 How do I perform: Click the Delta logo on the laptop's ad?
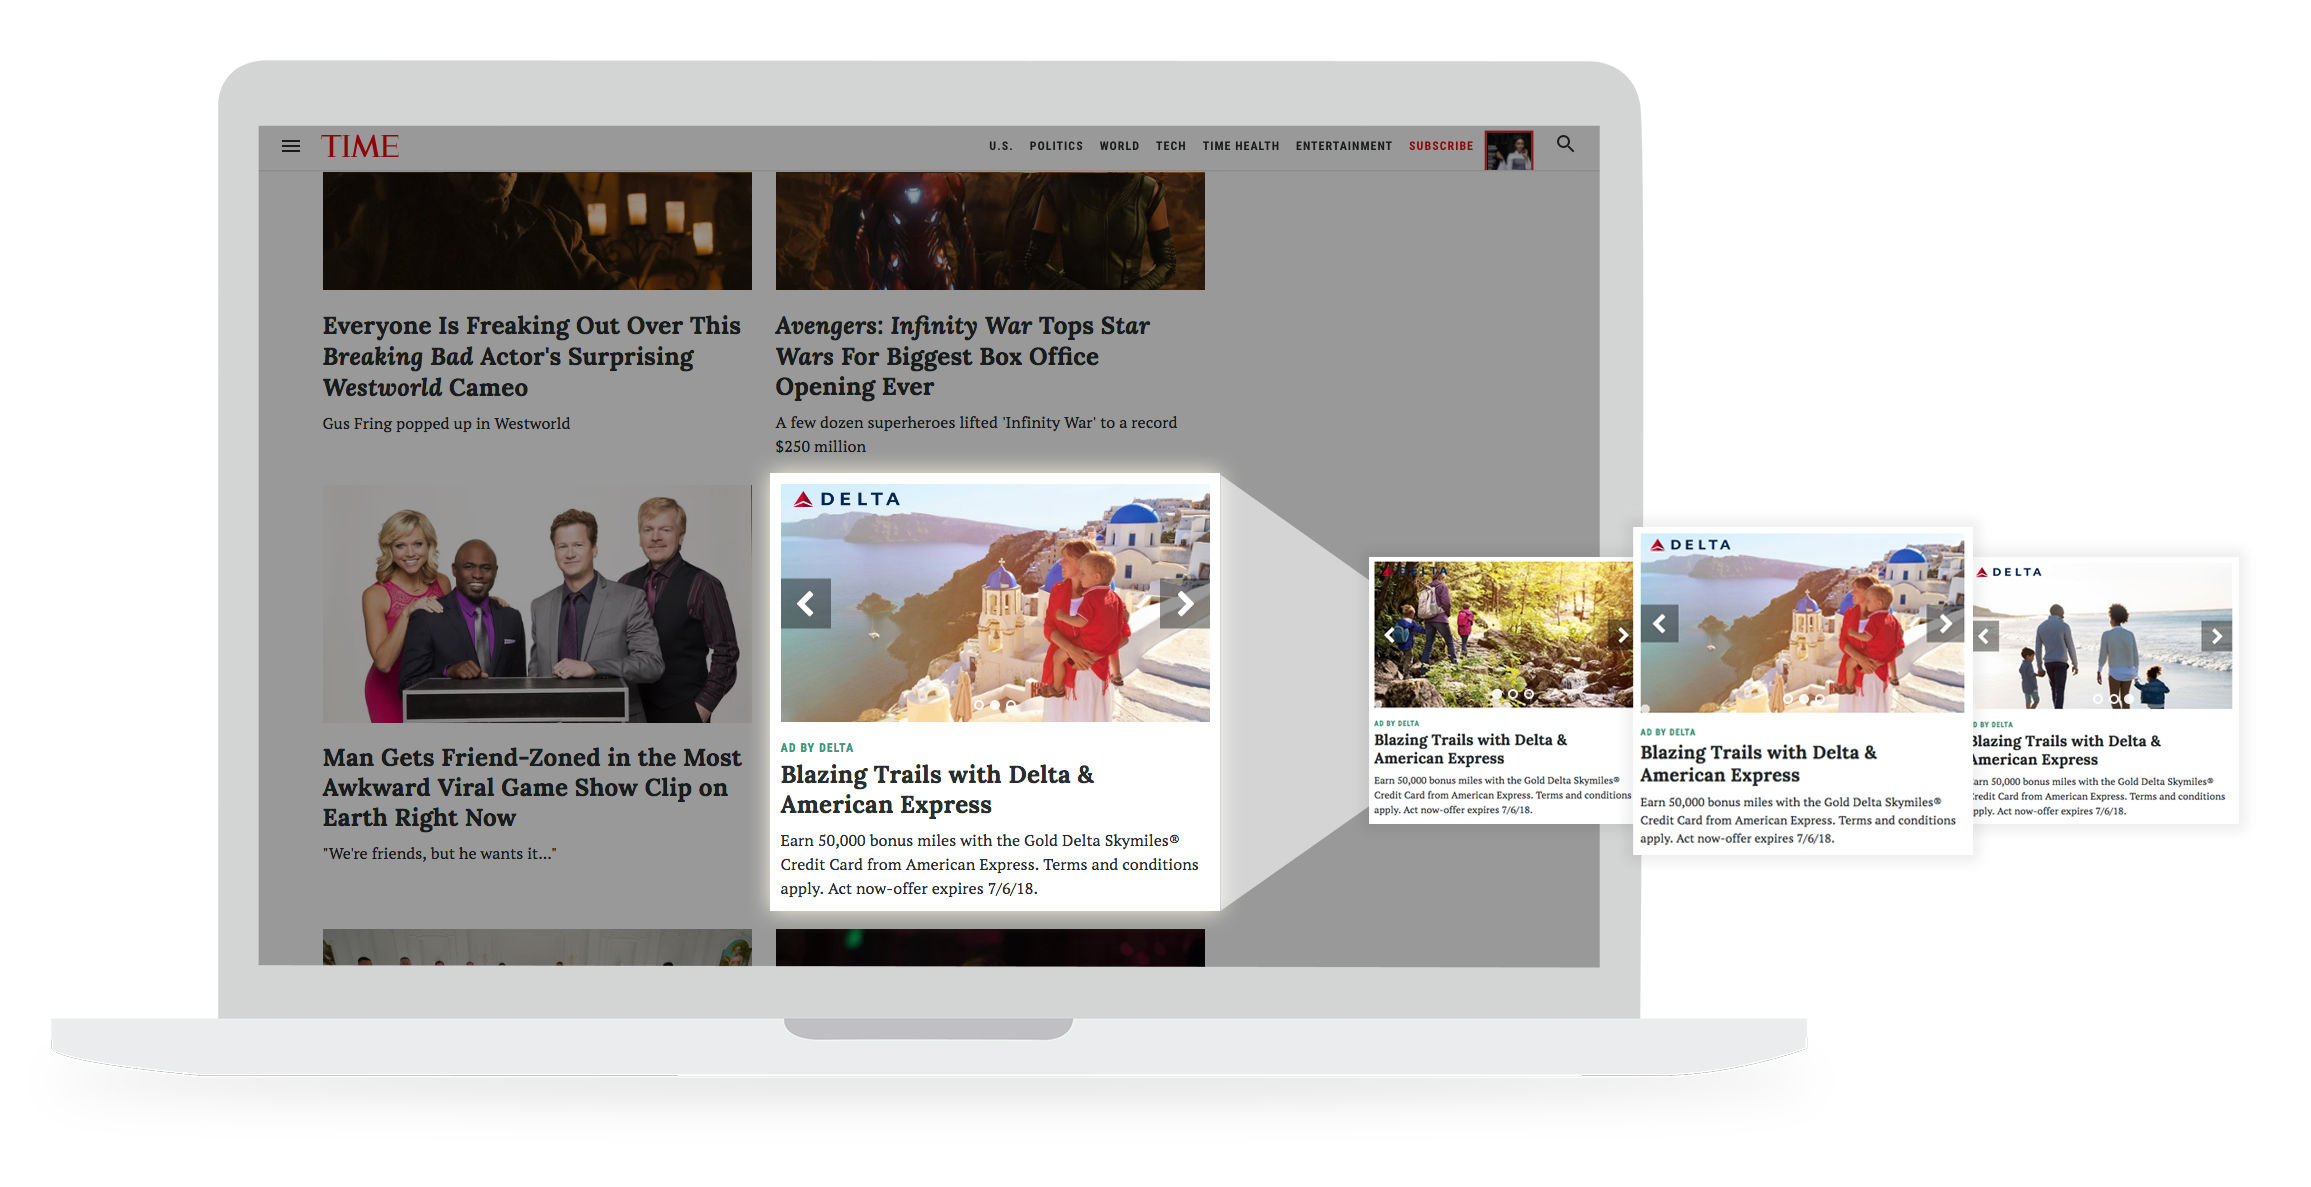click(847, 499)
